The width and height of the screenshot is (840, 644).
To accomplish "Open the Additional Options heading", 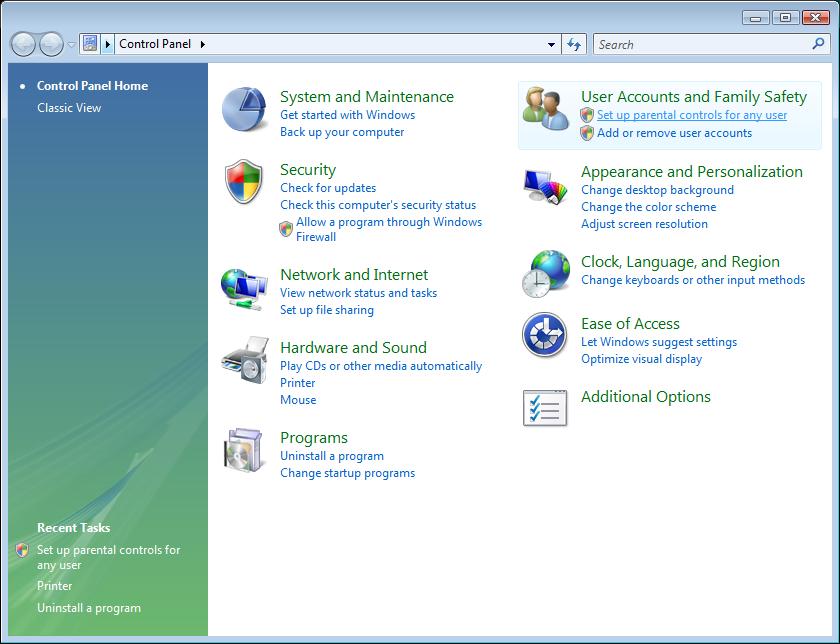I will [x=646, y=396].
